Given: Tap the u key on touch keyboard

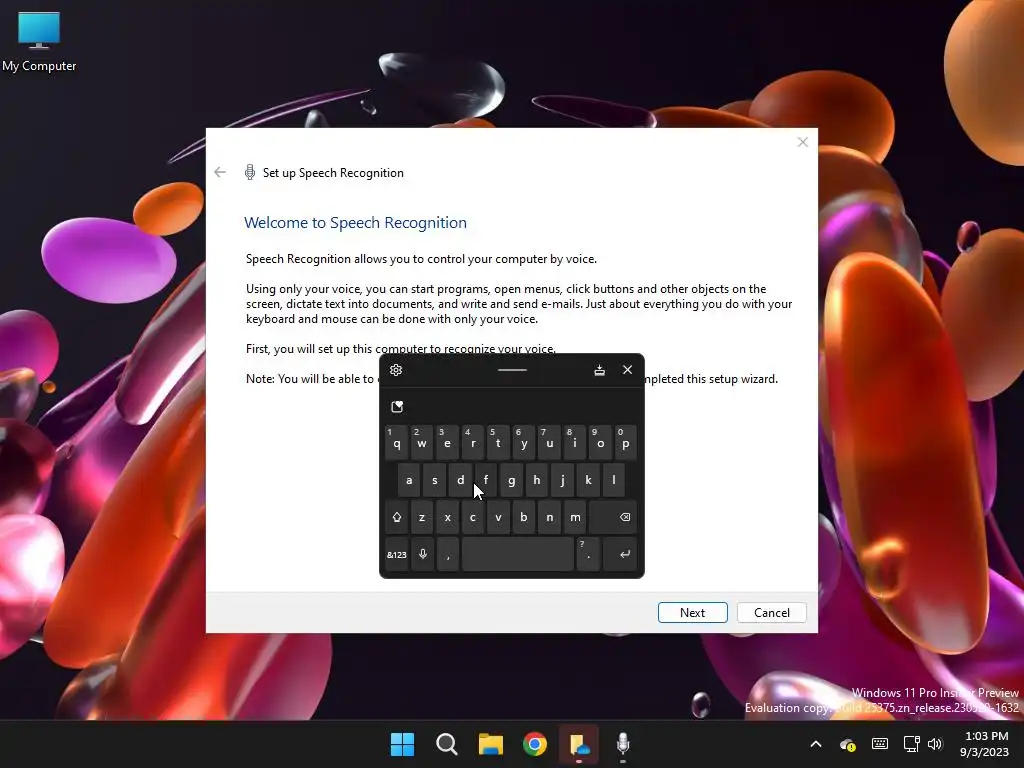Looking at the screenshot, I should (x=550, y=443).
